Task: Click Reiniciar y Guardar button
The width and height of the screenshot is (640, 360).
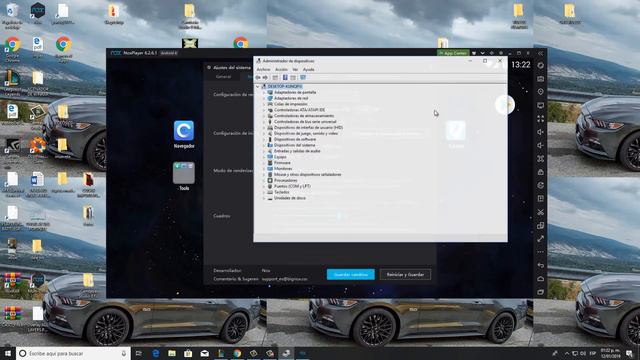Action: (405, 275)
